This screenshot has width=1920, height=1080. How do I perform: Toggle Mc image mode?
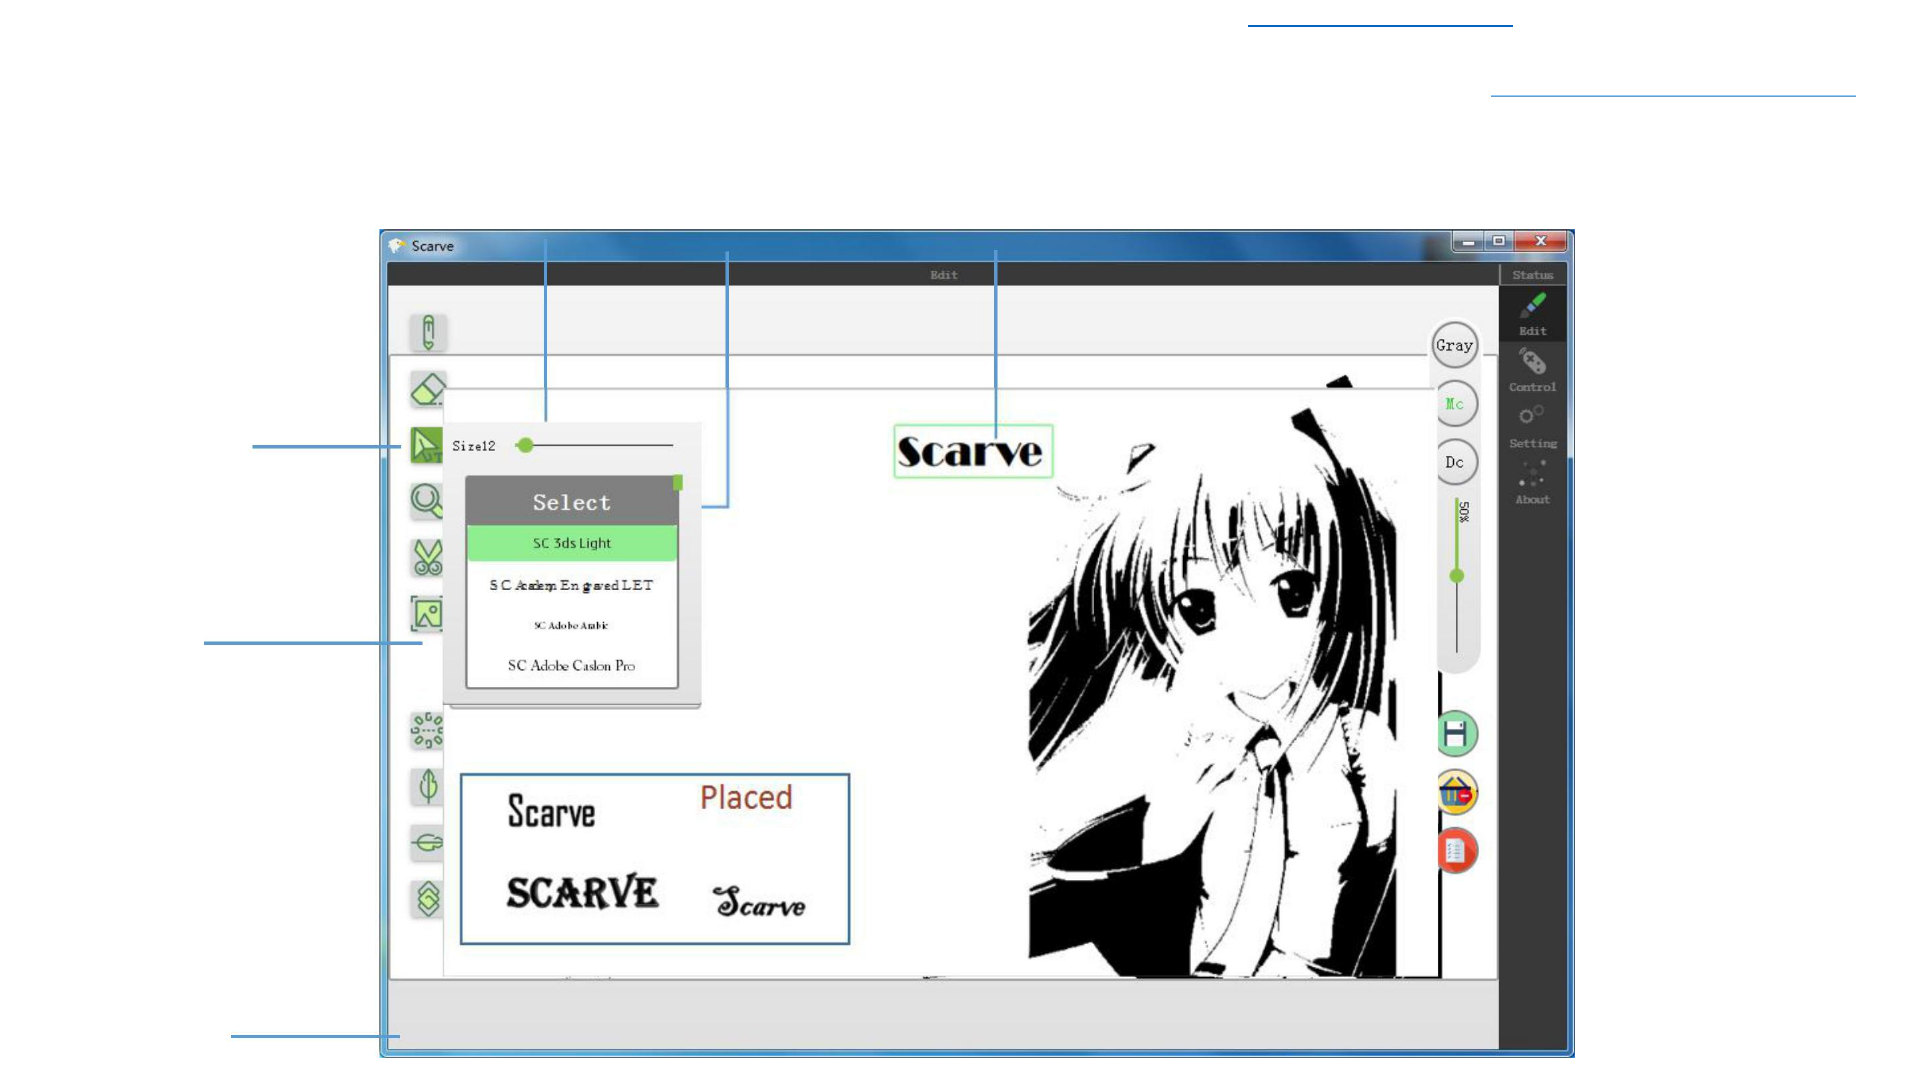1454,404
